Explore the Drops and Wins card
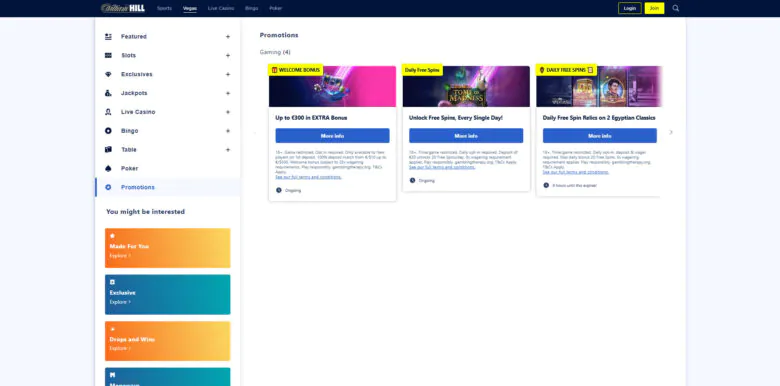This screenshot has height=386, width=780. [120, 348]
